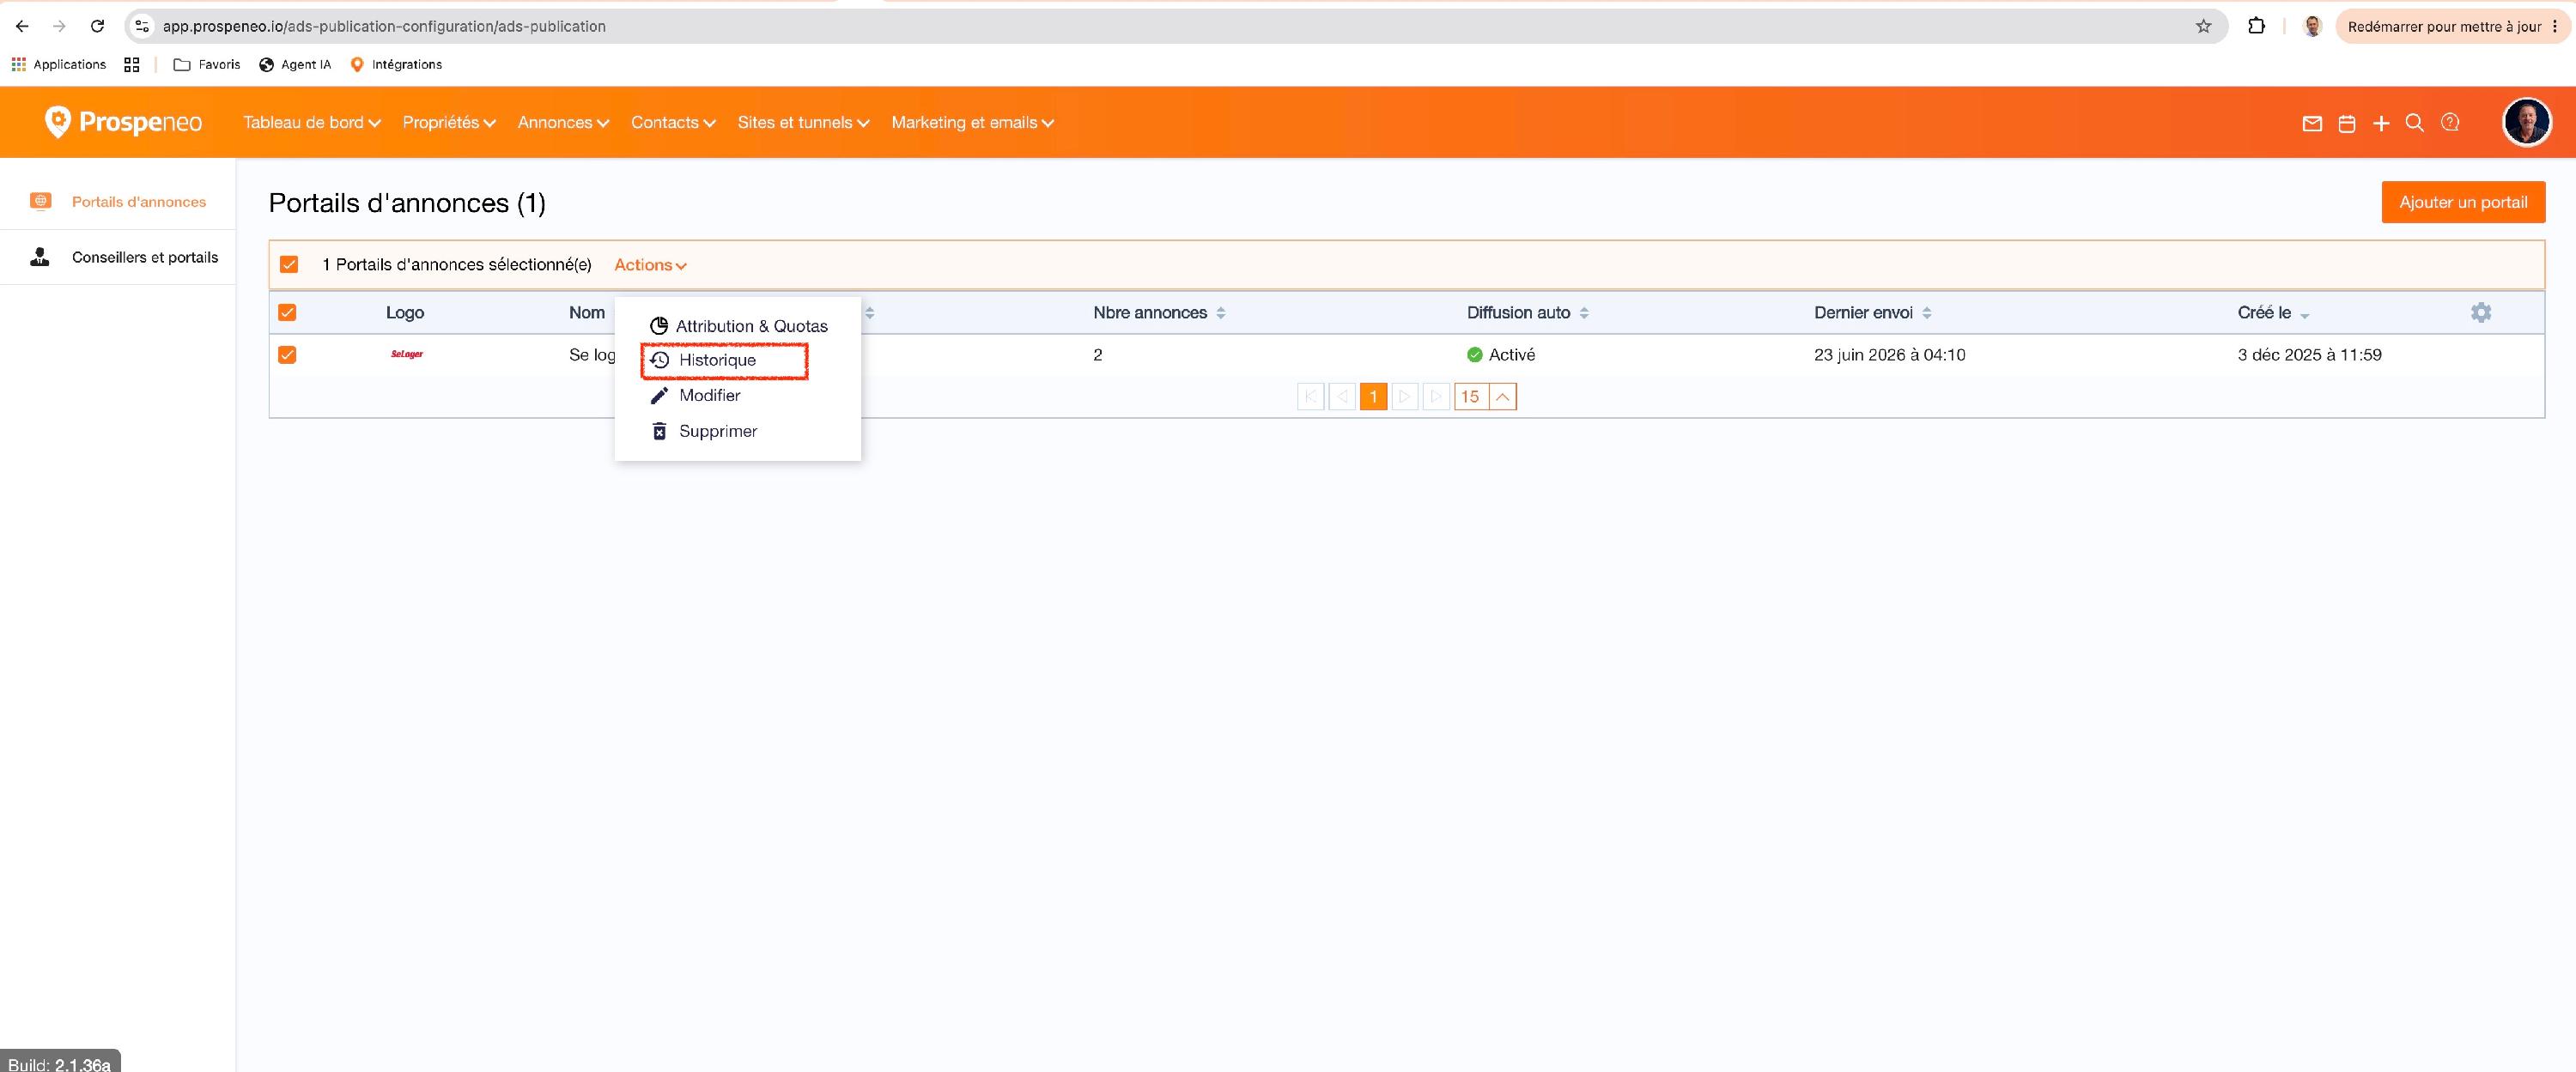Click the Ajouter un portail button
This screenshot has height=1072, width=2576.
coord(2463,202)
